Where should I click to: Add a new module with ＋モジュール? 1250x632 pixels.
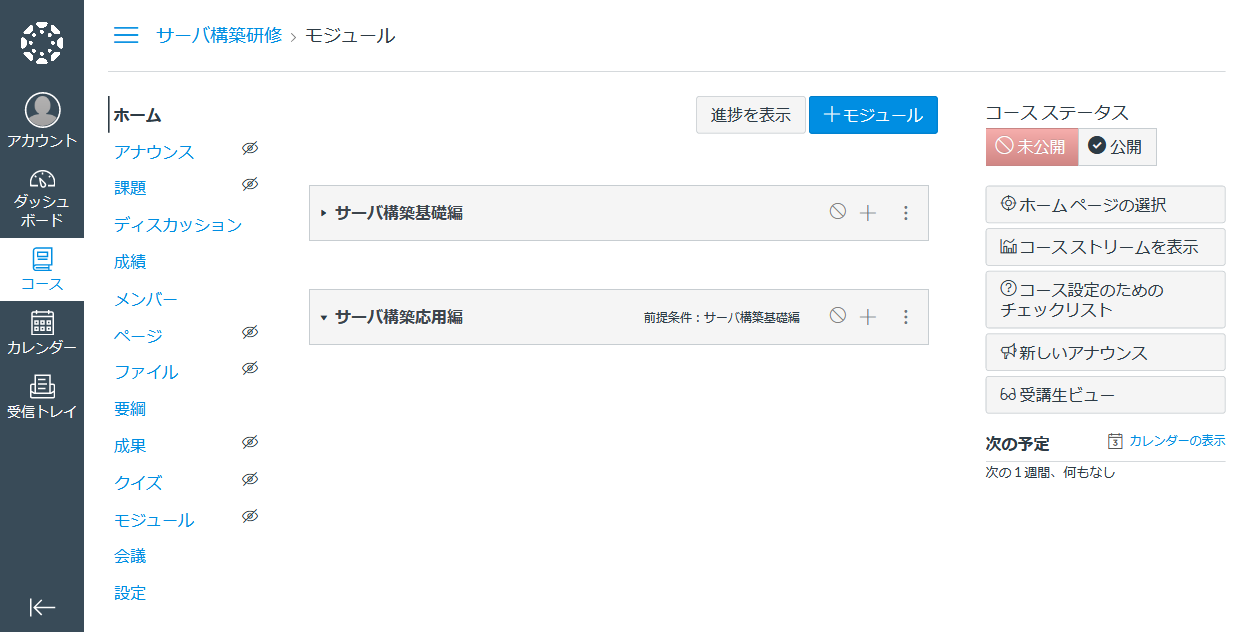(873, 115)
